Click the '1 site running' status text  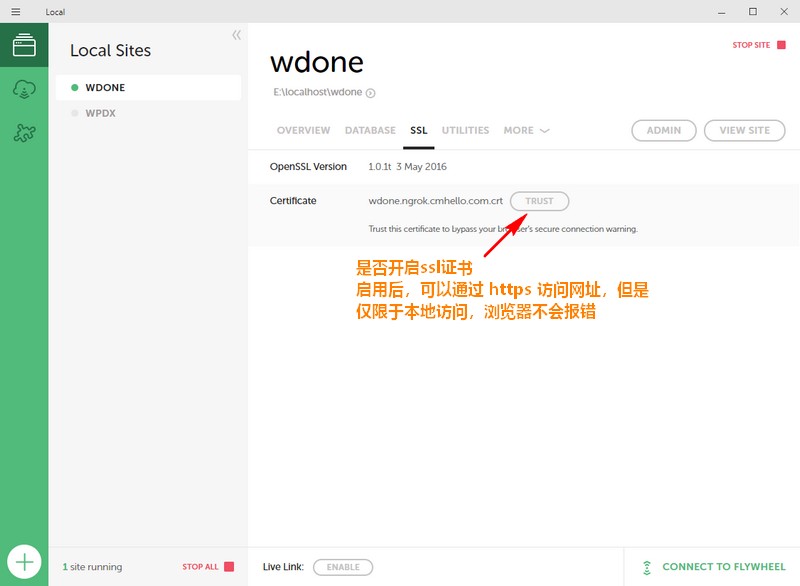[92, 567]
